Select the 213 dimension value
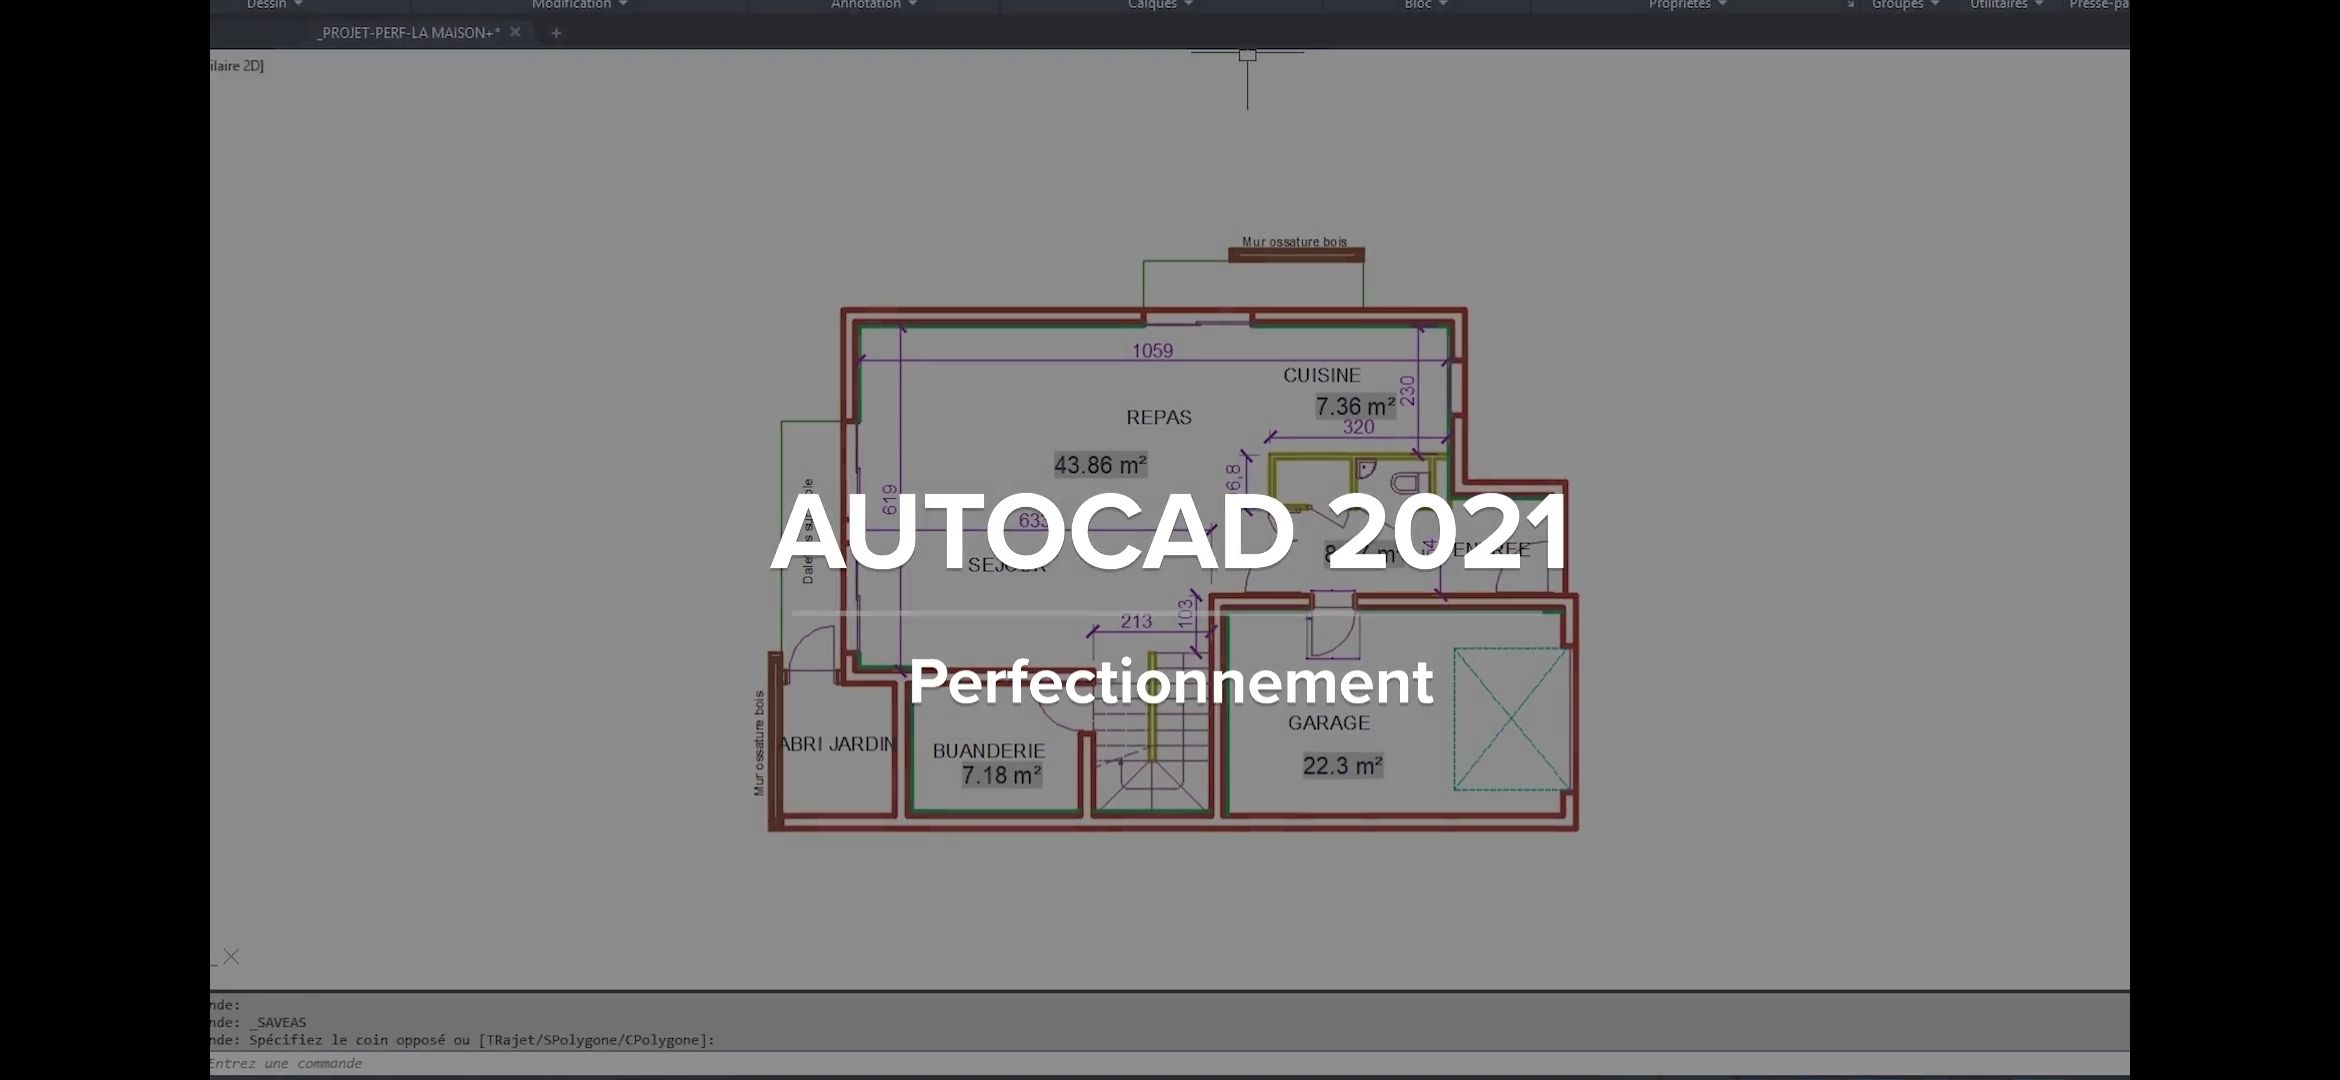The width and height of the screenshot is (2340, 1080). 1136,621
